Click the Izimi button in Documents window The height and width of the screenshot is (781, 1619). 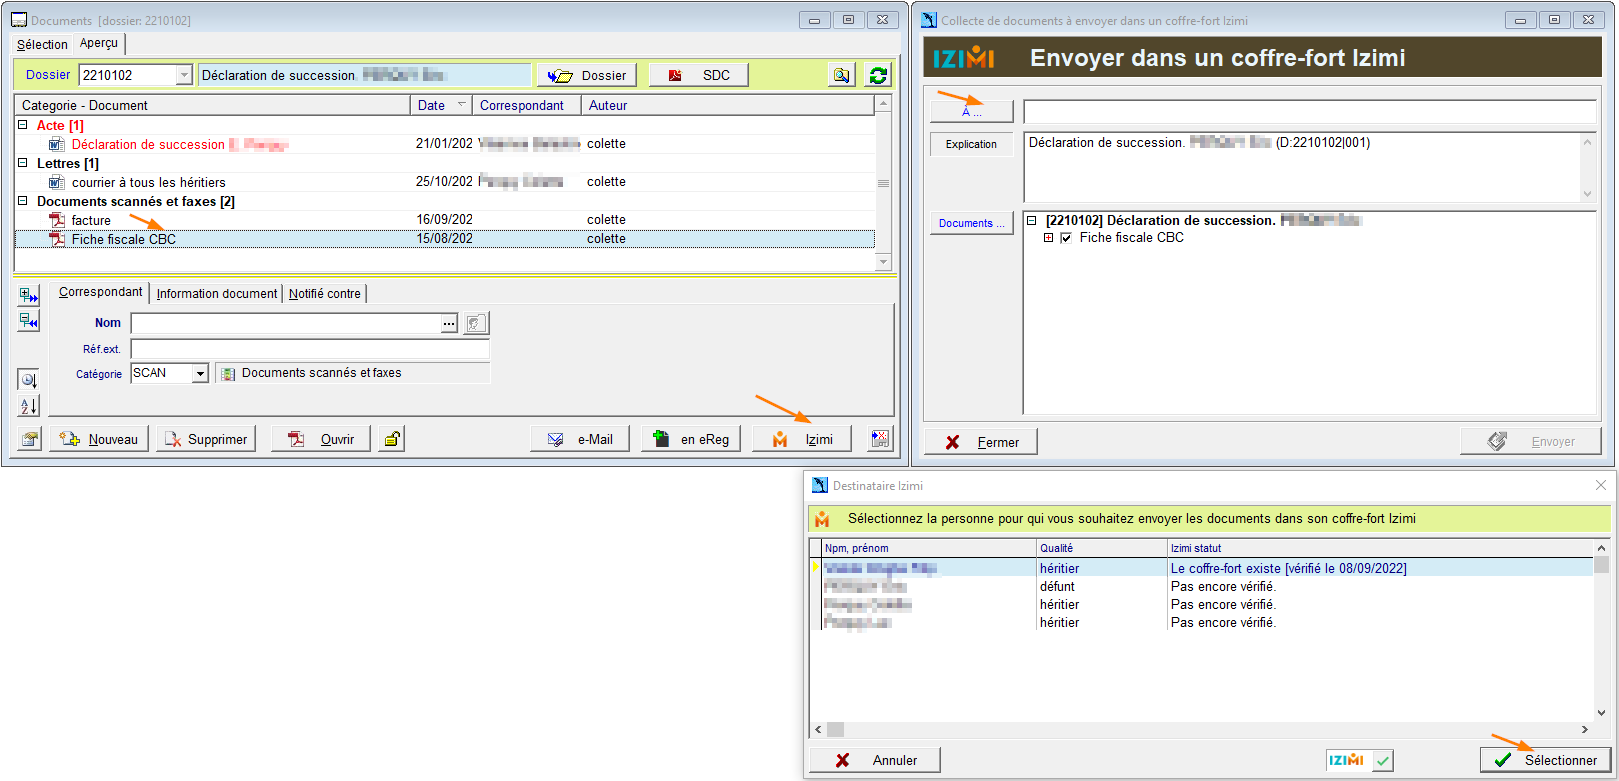coord(802,439)
